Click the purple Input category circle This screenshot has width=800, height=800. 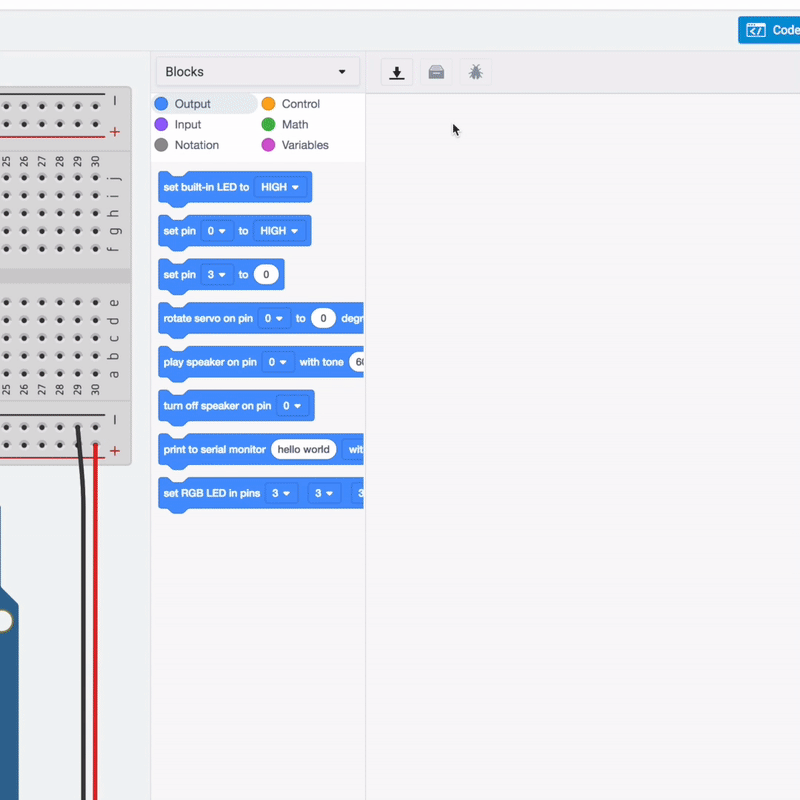(x=161, y=124)
